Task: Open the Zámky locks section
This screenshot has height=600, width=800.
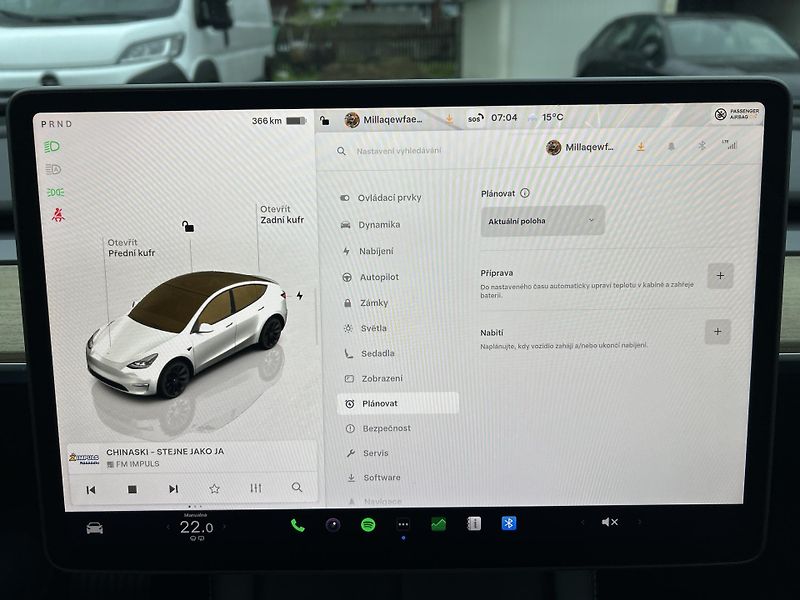Action: pyautogui.click(x=366, y=303)
